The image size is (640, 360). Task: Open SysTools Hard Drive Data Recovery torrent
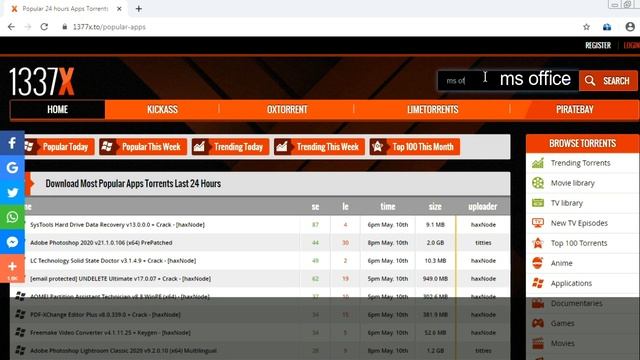(117, 224)
